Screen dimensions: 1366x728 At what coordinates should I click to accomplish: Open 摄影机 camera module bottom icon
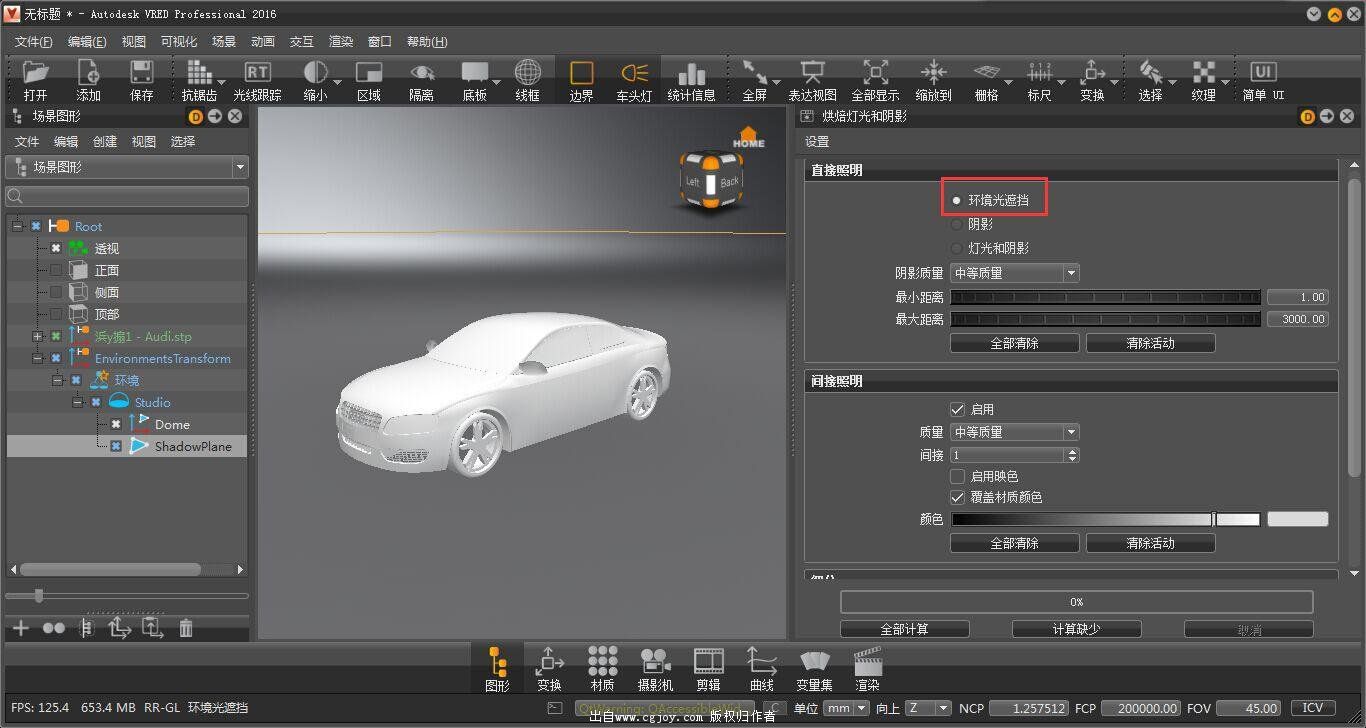[655, 661]
